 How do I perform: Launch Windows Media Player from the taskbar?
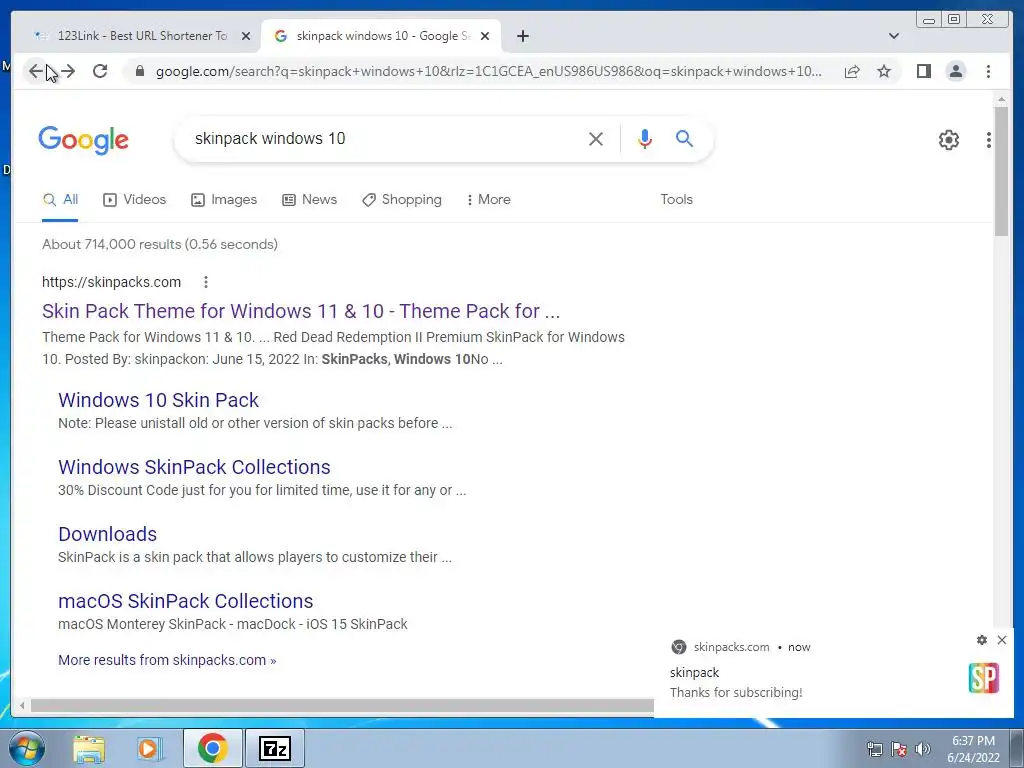[x=150, y=748]
